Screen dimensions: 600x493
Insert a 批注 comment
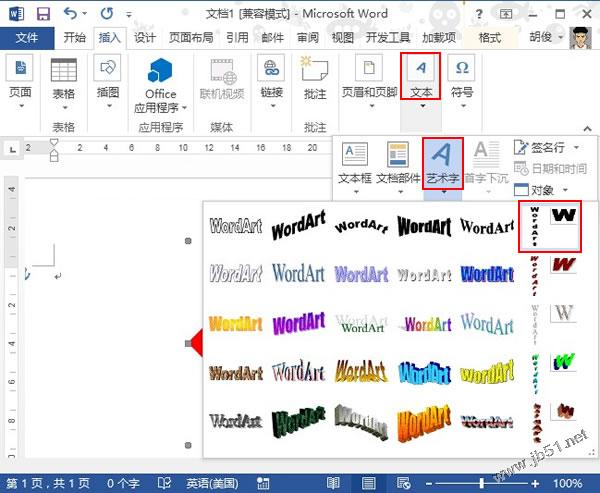tap(315, 78)
